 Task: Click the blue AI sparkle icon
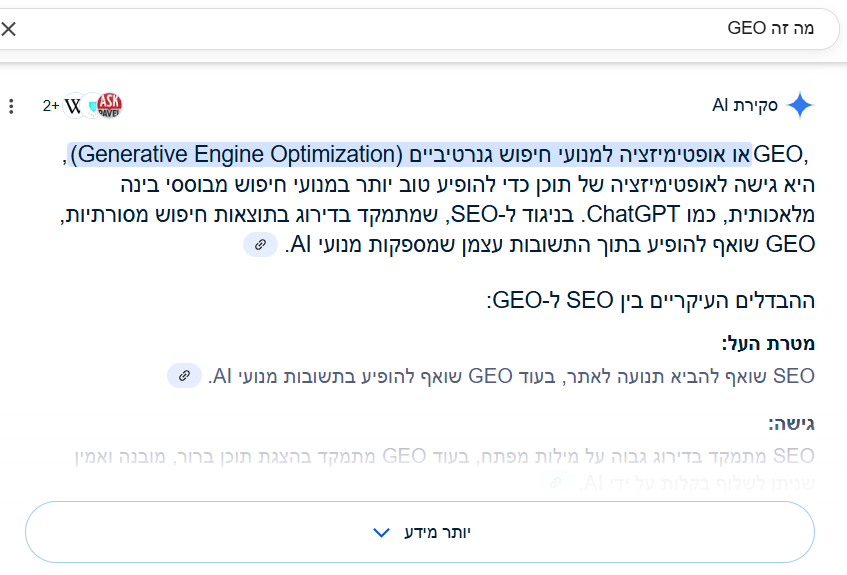coord(800,105)
